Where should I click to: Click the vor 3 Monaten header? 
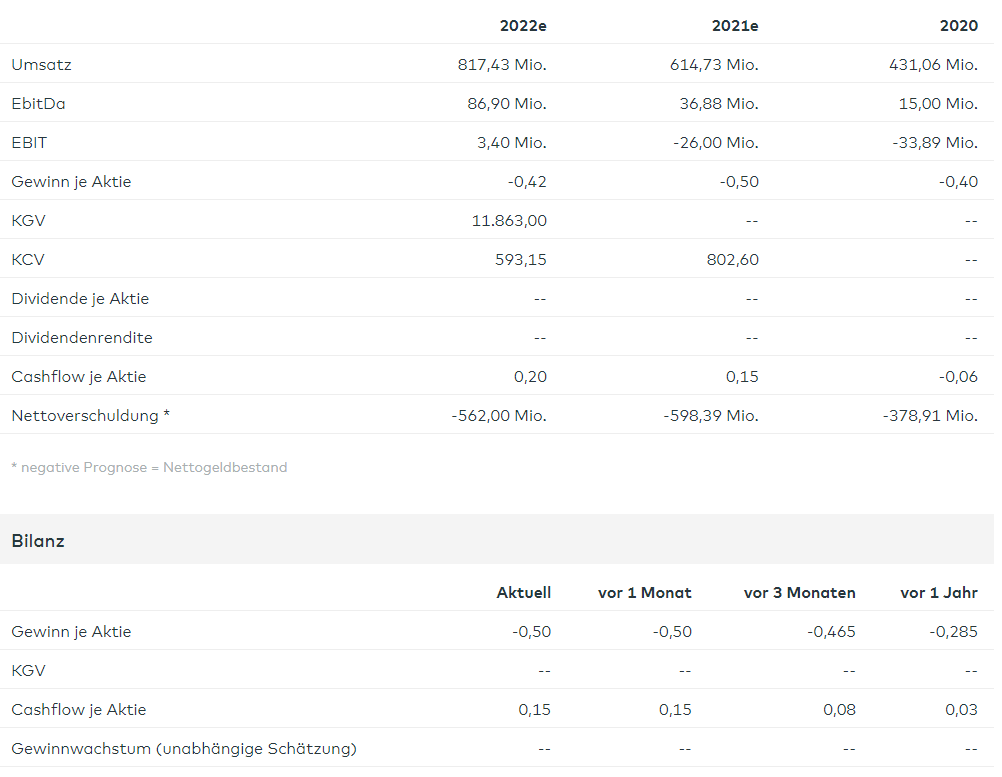click(799, 593)
